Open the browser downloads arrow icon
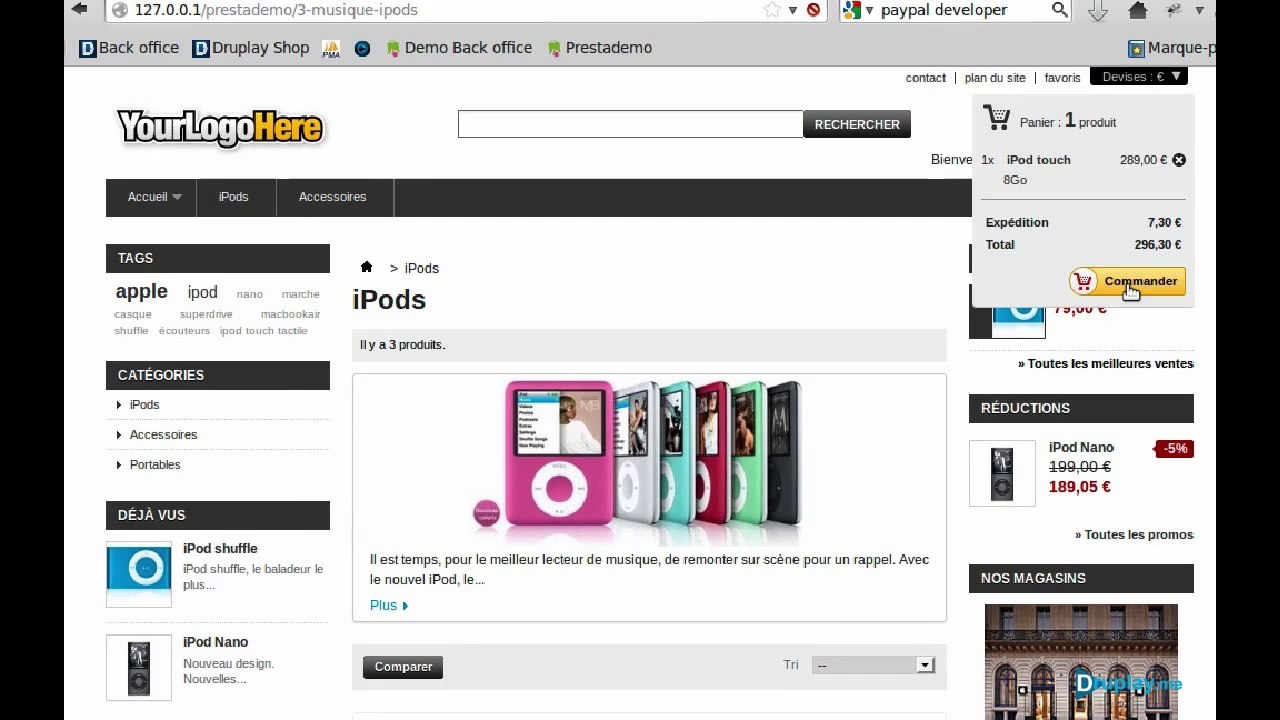 (1097, 10)
